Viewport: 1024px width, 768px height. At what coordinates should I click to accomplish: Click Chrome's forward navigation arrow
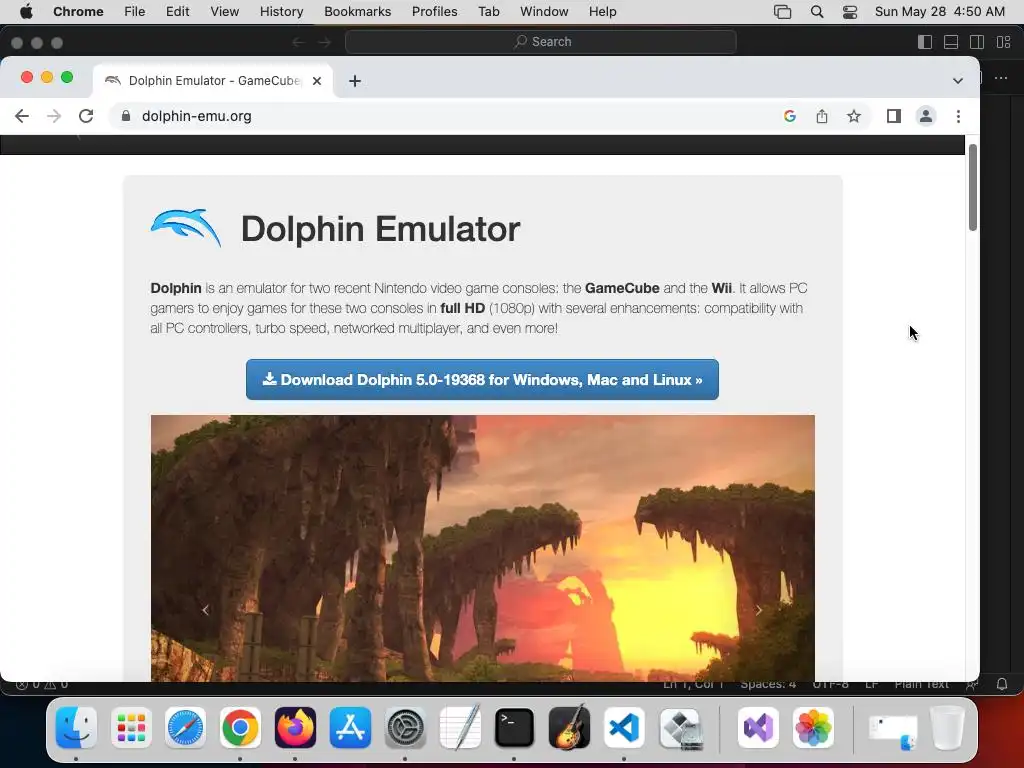54,116
